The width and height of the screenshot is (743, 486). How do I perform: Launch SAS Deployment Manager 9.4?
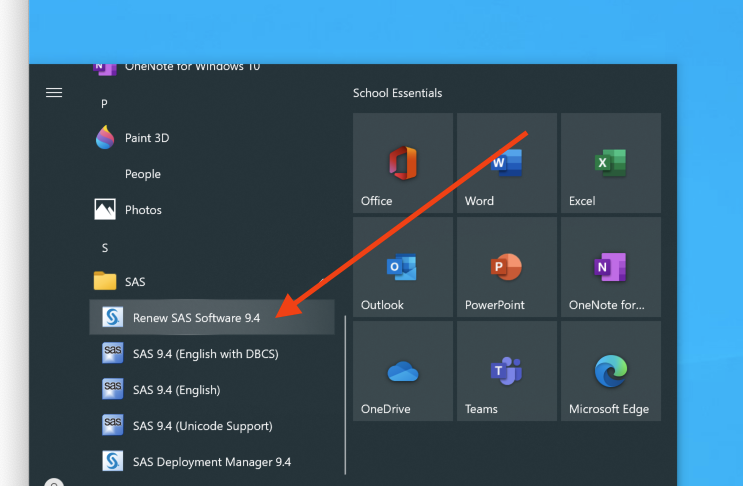(x=211, y=462)
